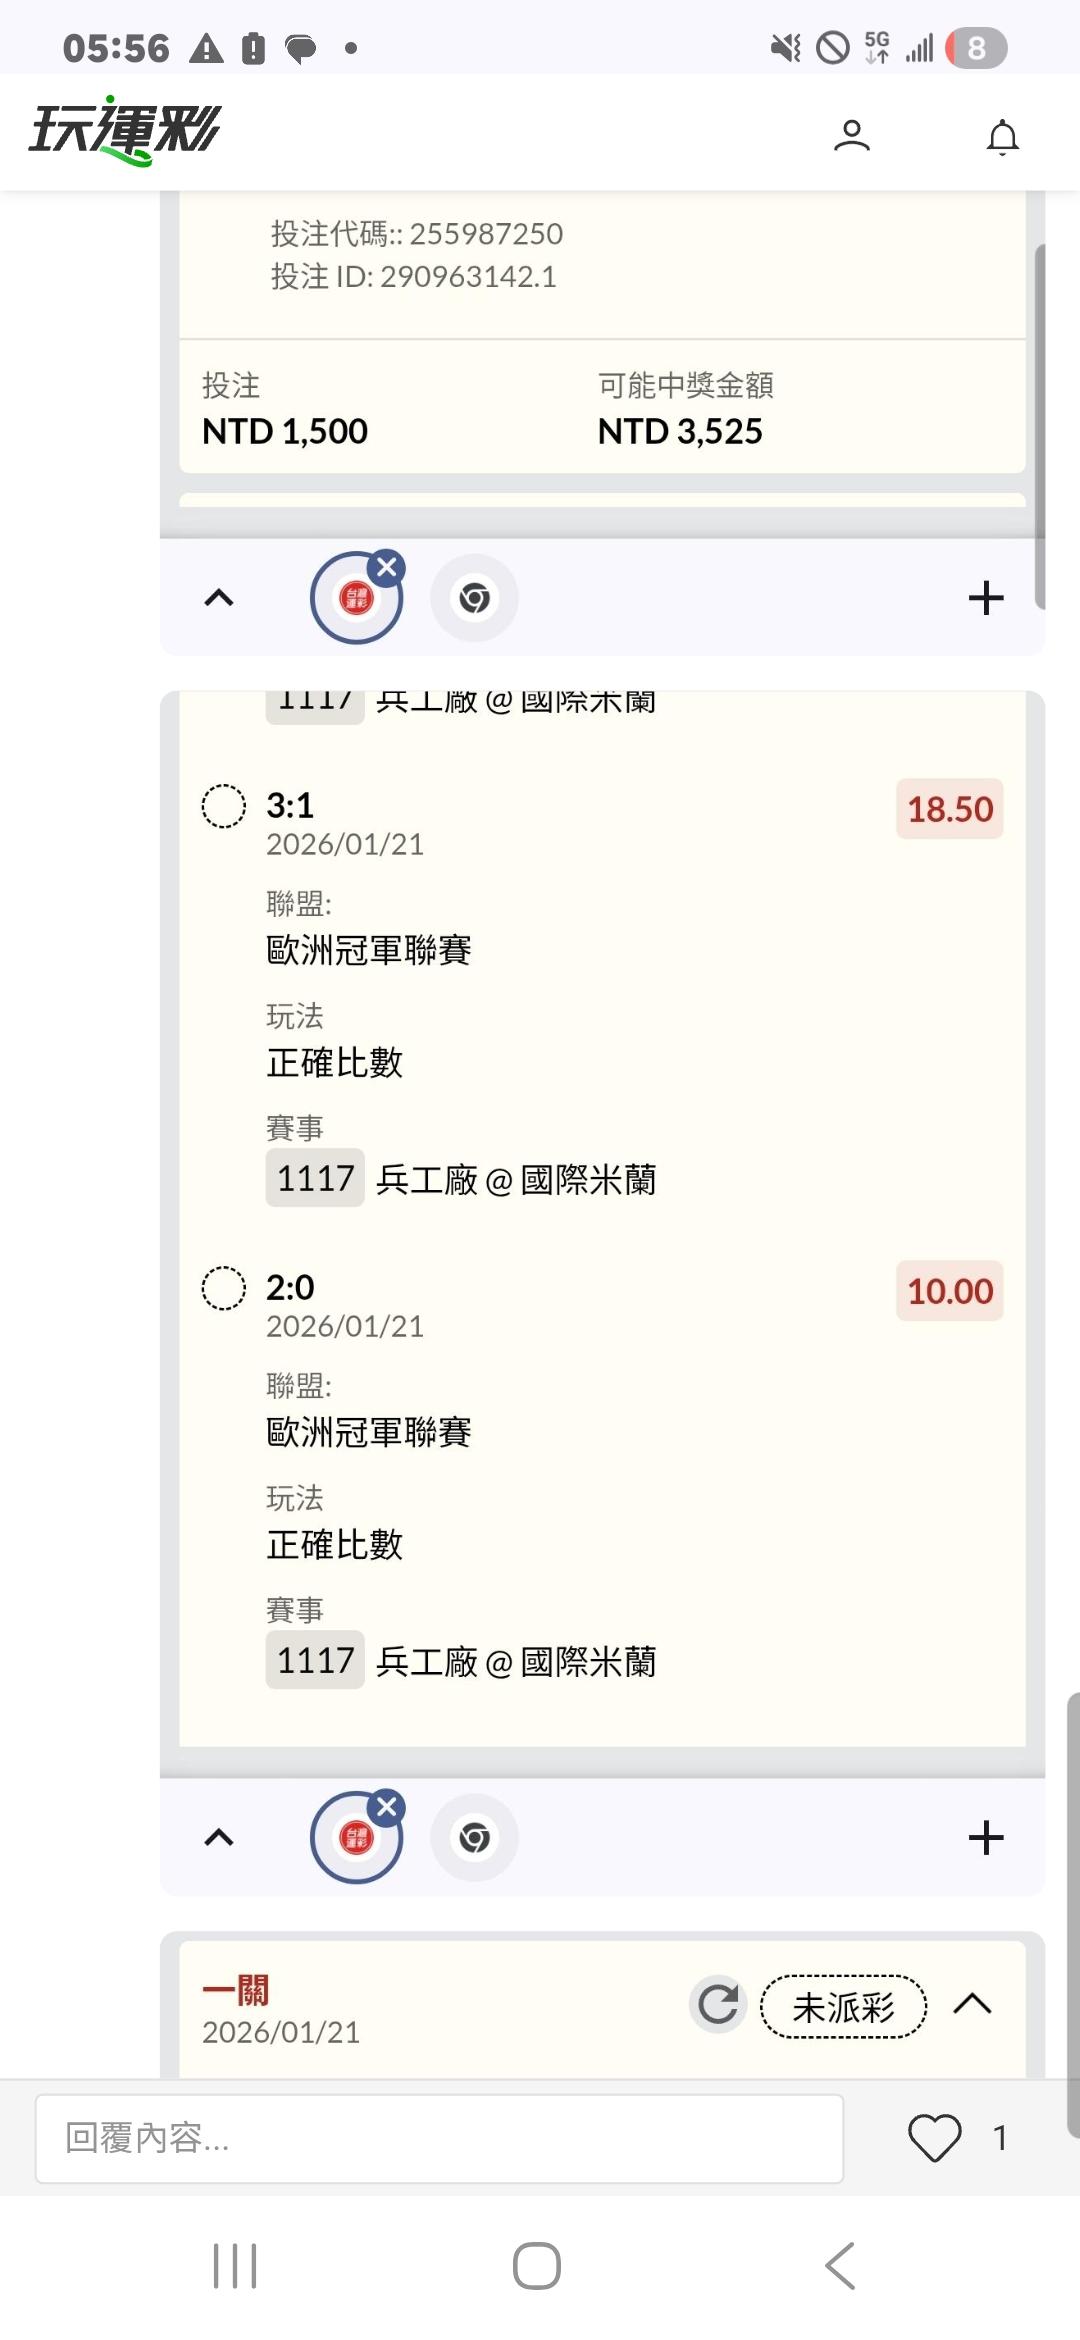Focus the 回覆內容 reply input field
The height and width of the screenshot is (2340, 1080).
(439, 2138)
